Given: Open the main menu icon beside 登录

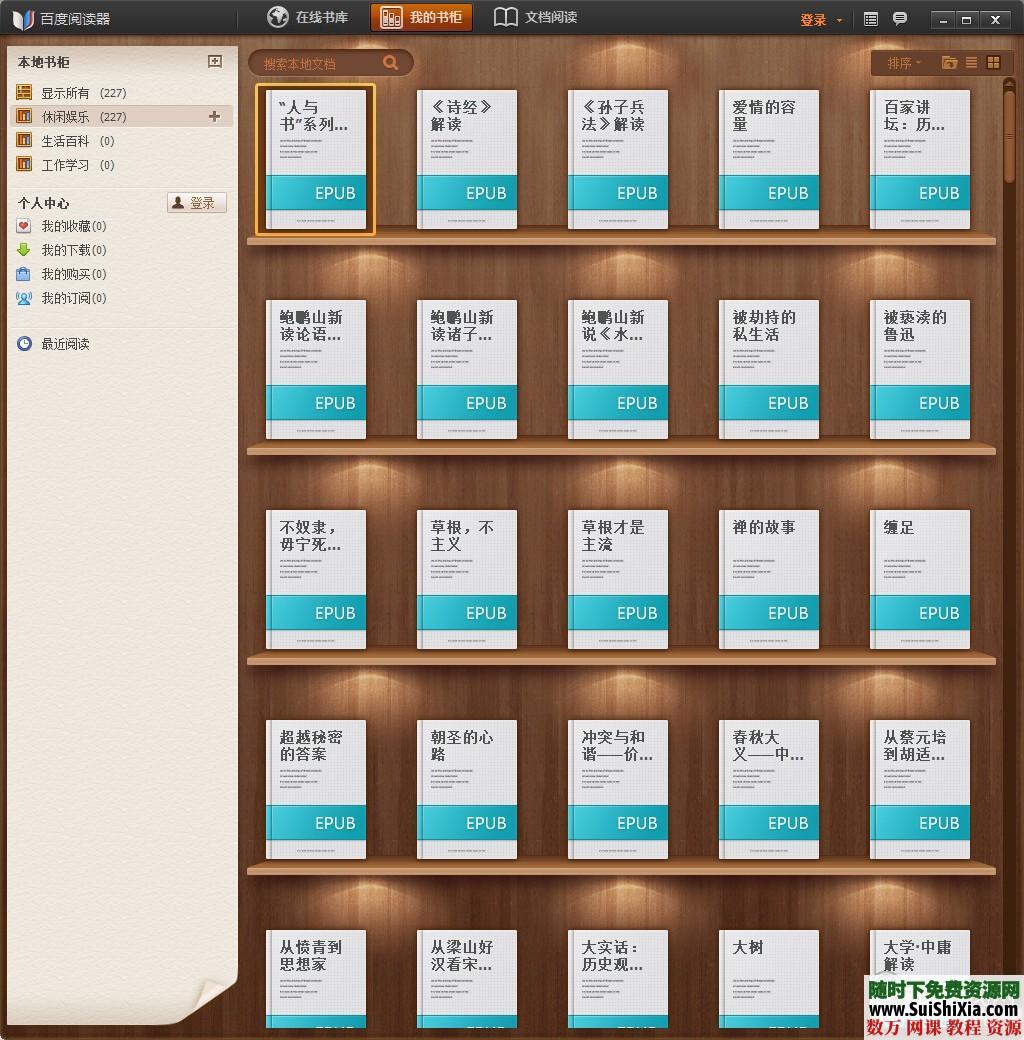Looking at the screenshot, I should tap(869, 17).
